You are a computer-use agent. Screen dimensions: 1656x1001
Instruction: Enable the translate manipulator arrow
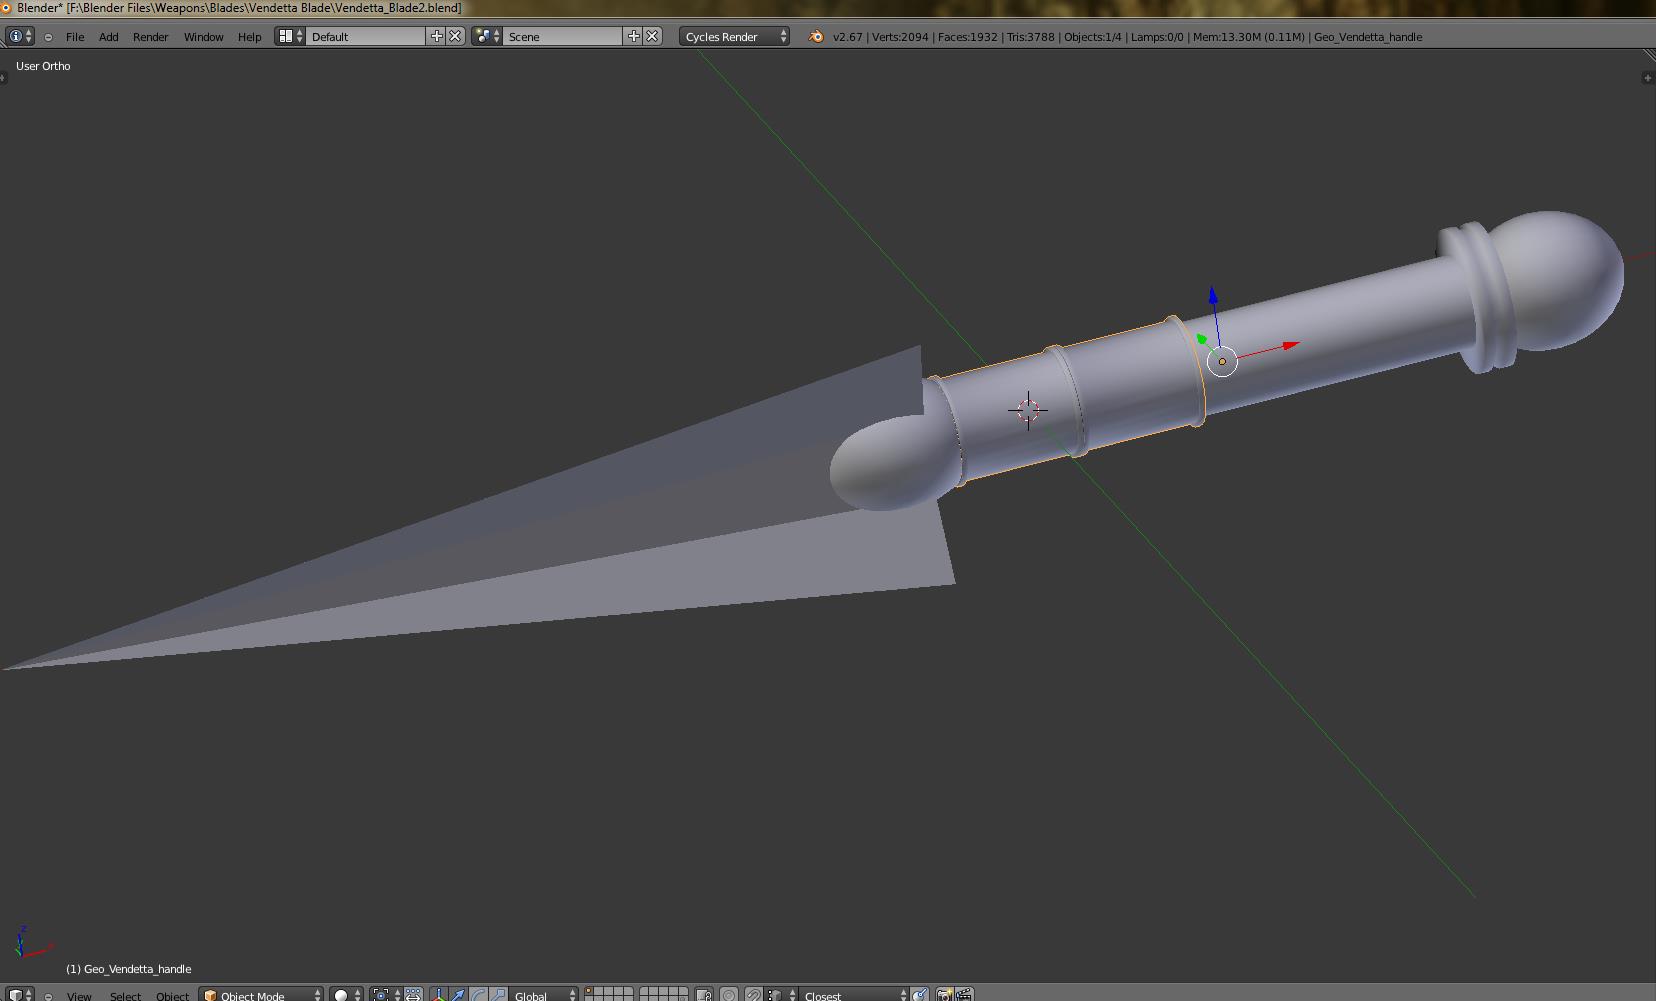[458, 995]
